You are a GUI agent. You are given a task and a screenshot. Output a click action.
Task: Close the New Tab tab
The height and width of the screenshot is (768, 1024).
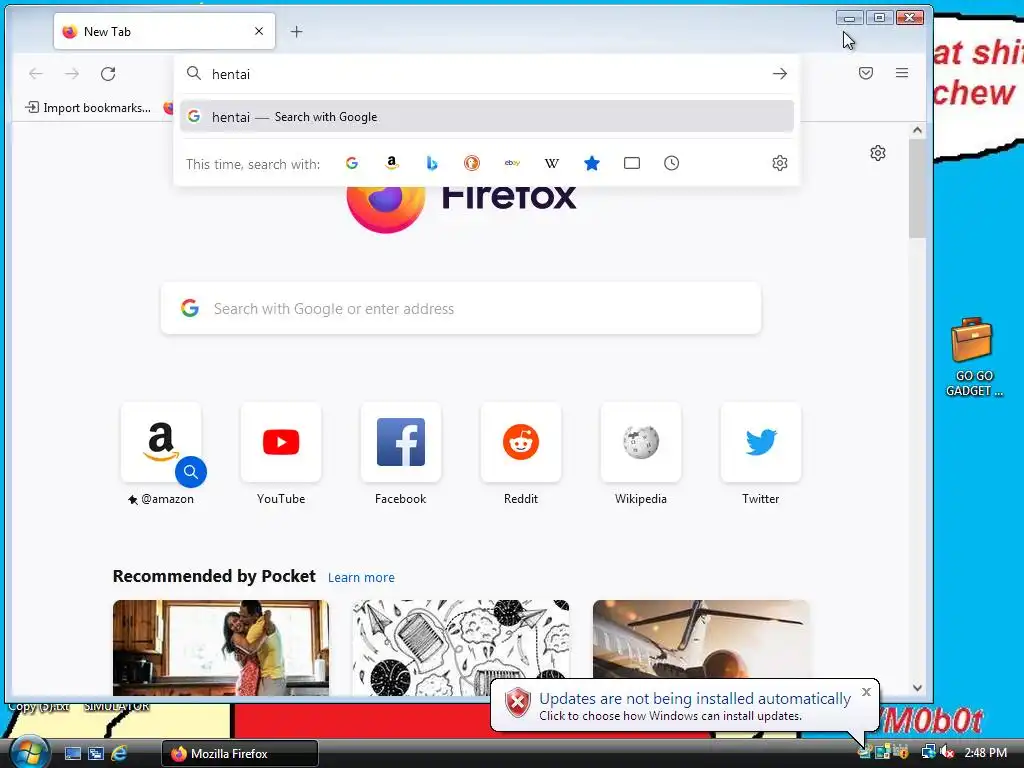(x=259, y=31)
